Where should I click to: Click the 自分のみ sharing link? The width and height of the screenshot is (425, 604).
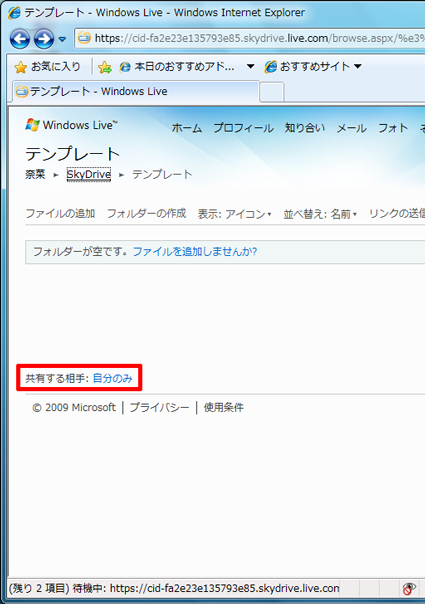point(113,378)
